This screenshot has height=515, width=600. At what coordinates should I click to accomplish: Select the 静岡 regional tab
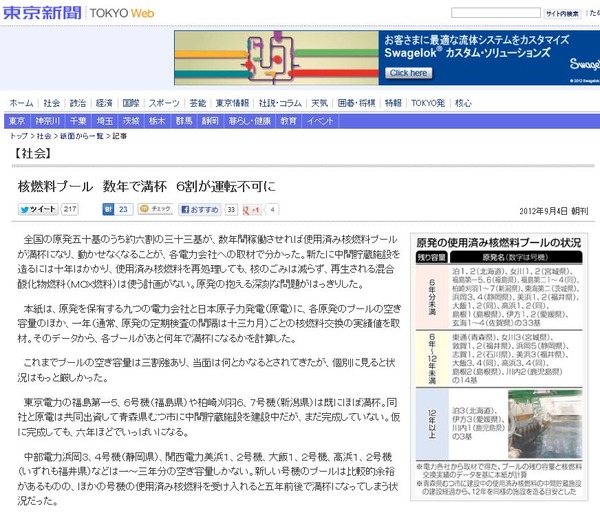click(210, 121)
